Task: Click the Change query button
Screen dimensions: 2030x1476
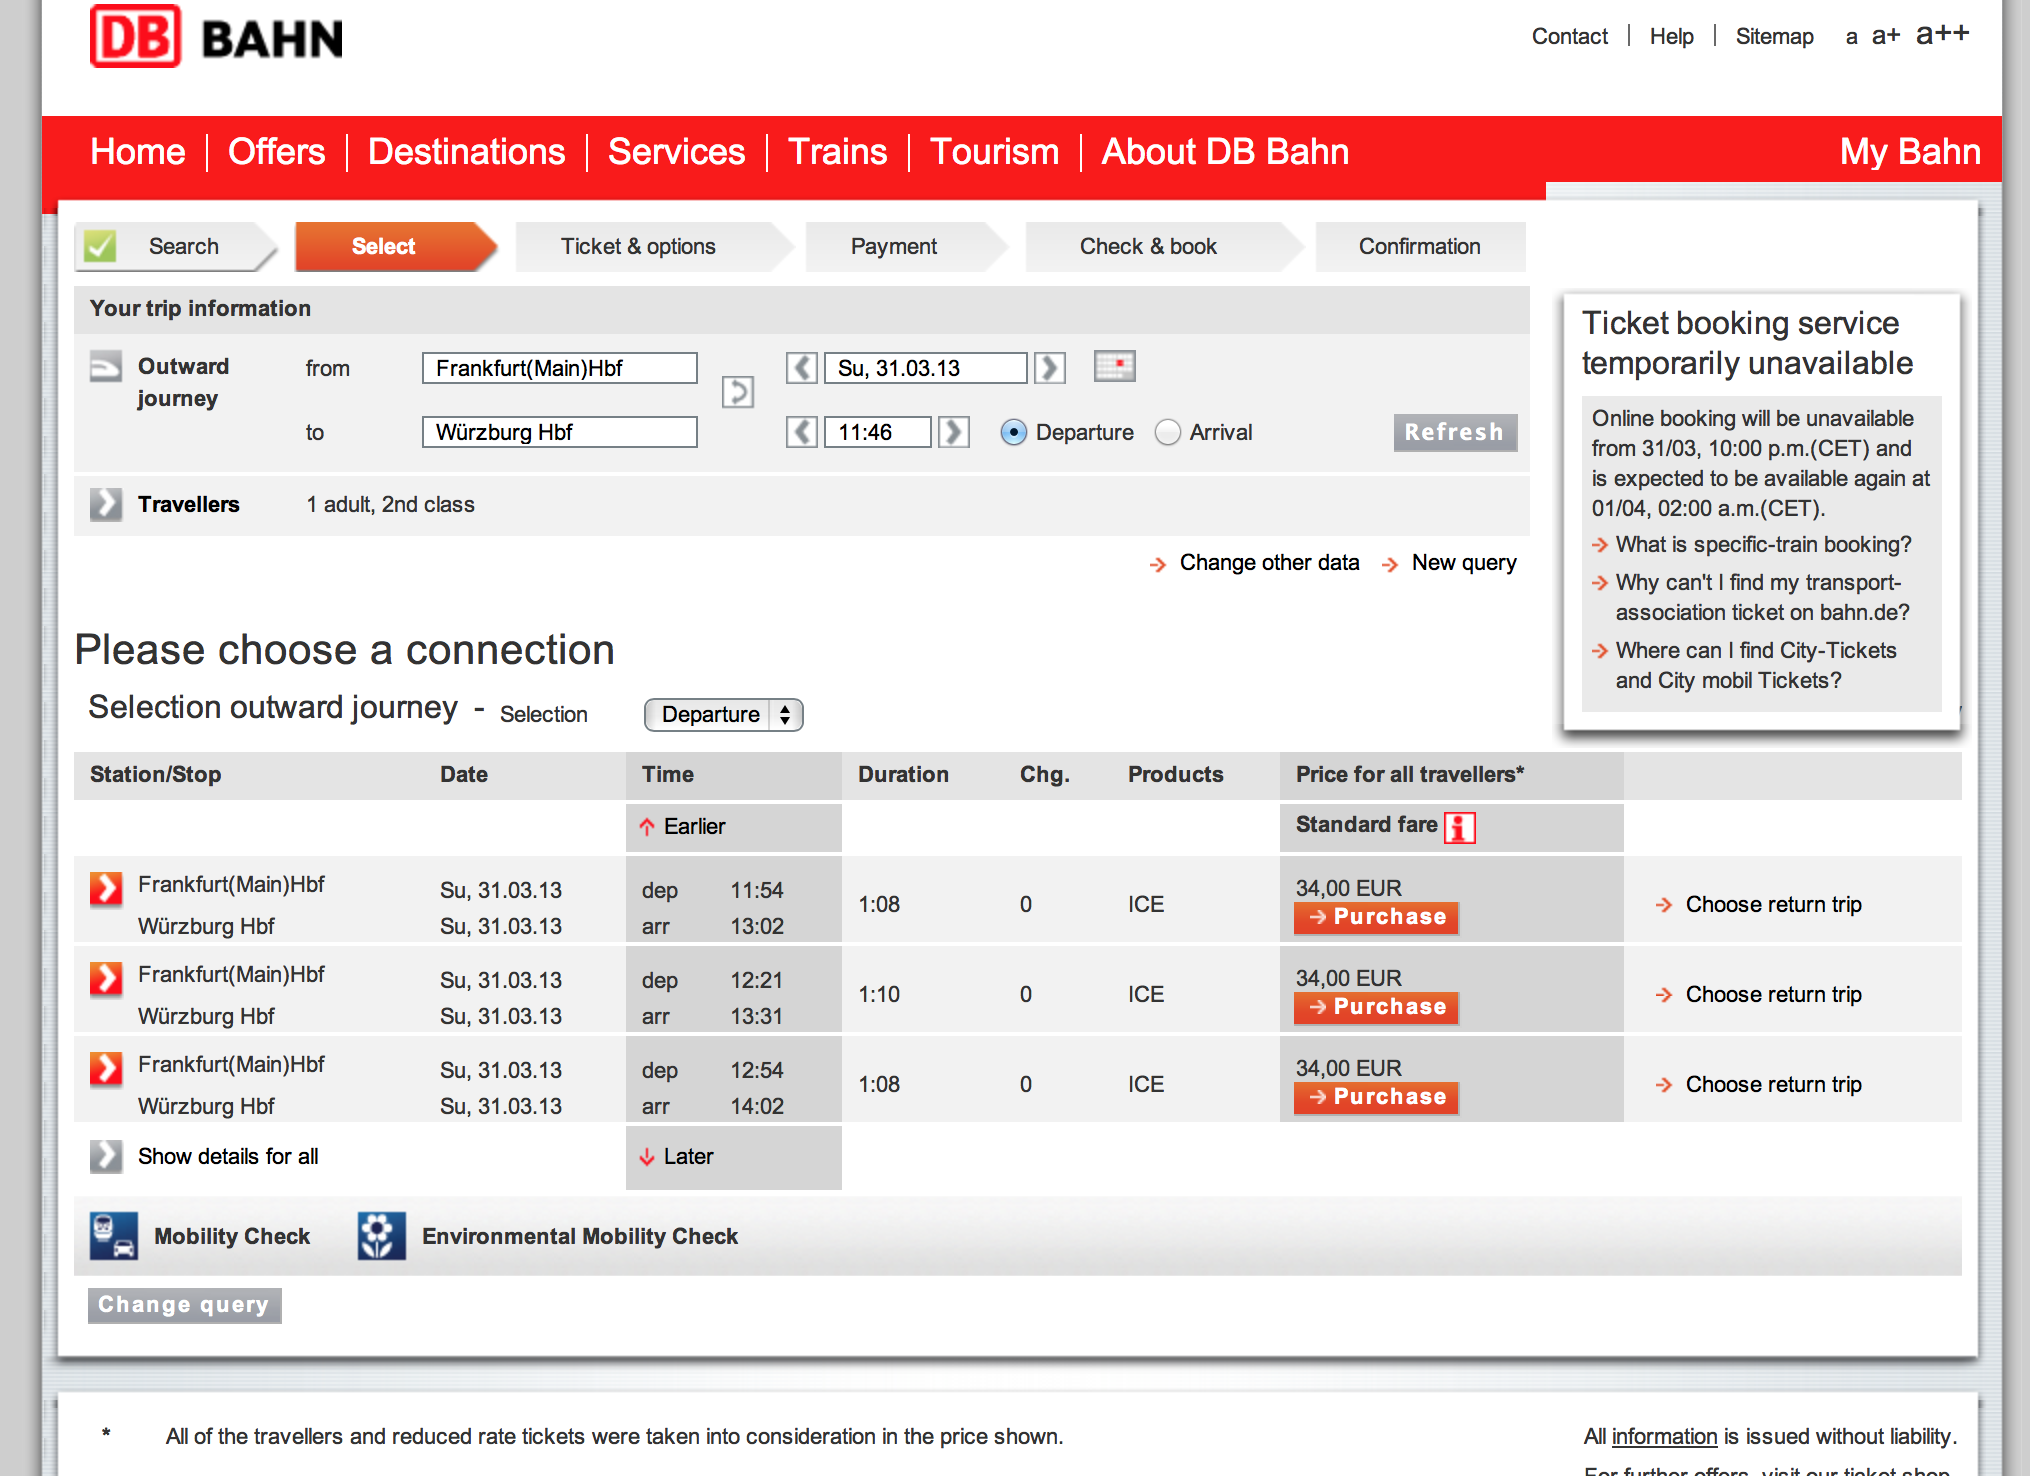Action: pyautogui.click(x=184, y=1305)
